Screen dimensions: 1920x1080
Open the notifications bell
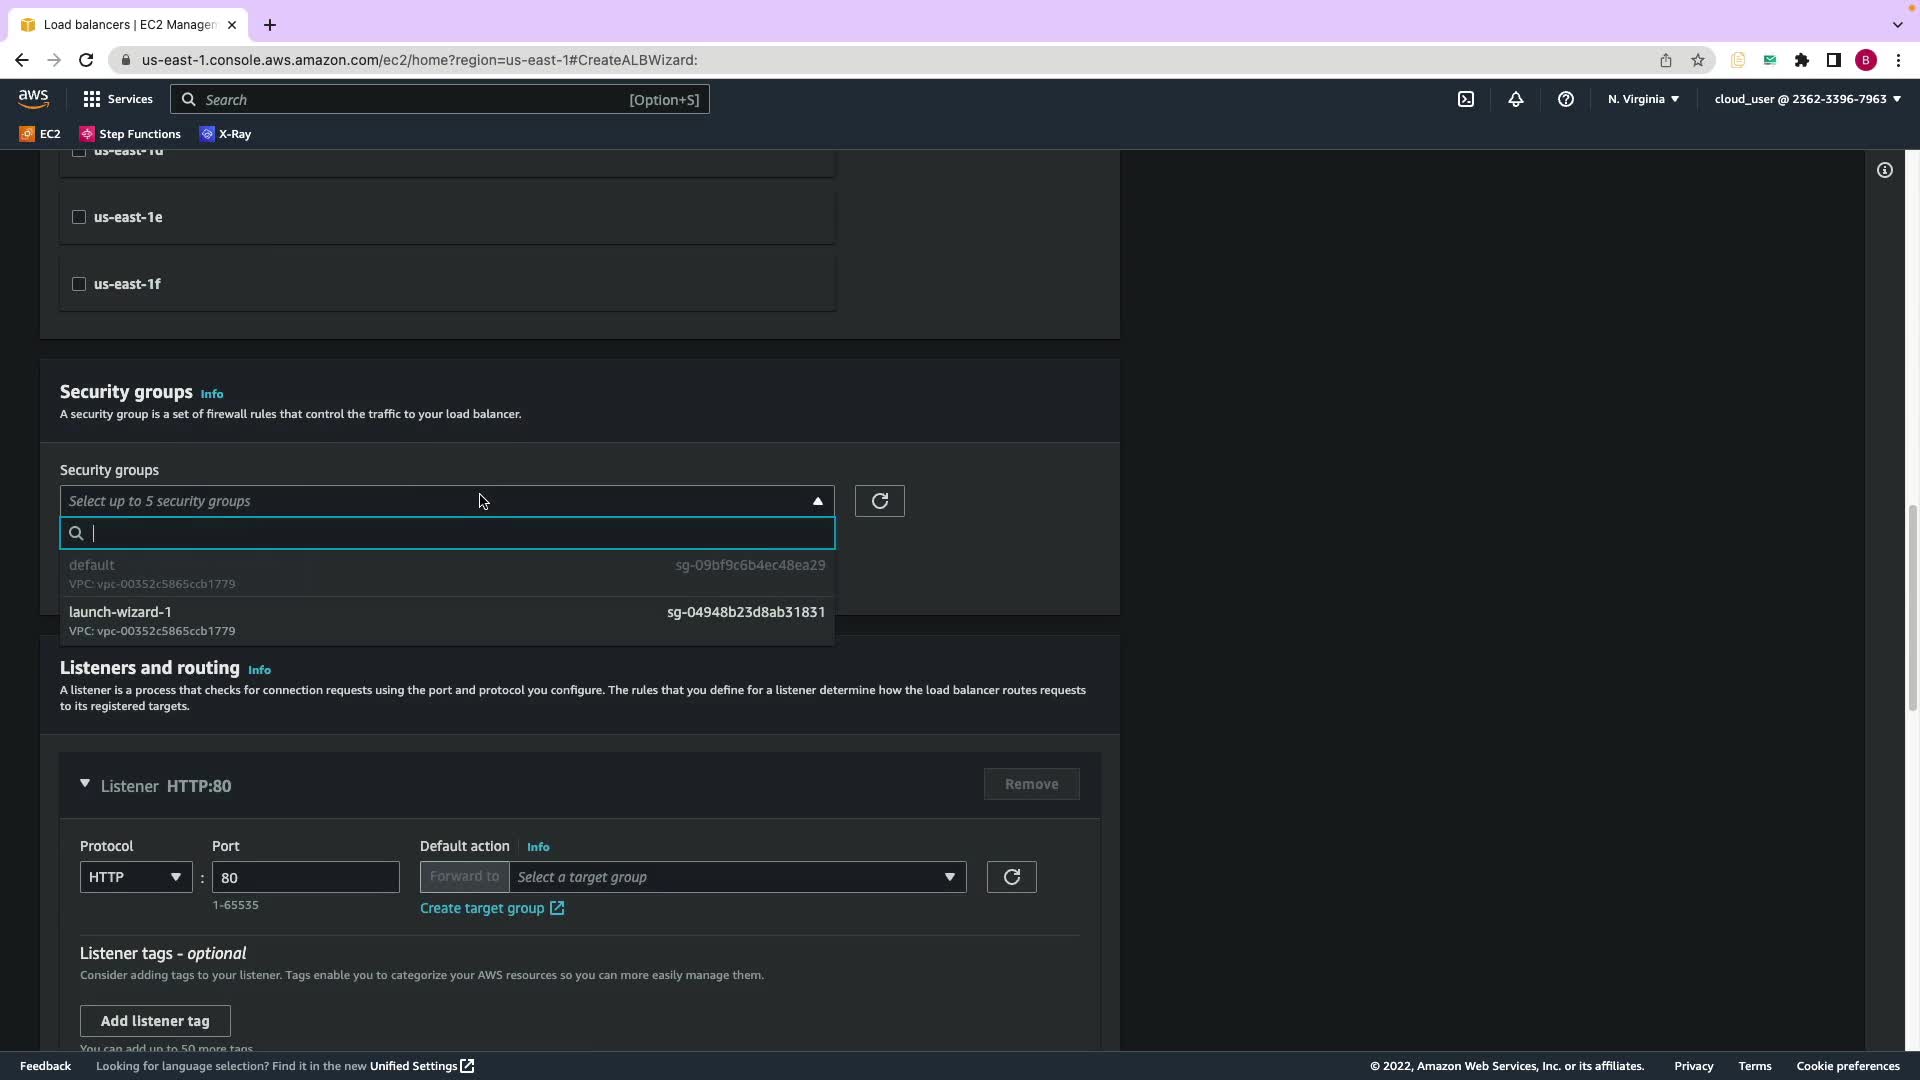click(1516, 99)
